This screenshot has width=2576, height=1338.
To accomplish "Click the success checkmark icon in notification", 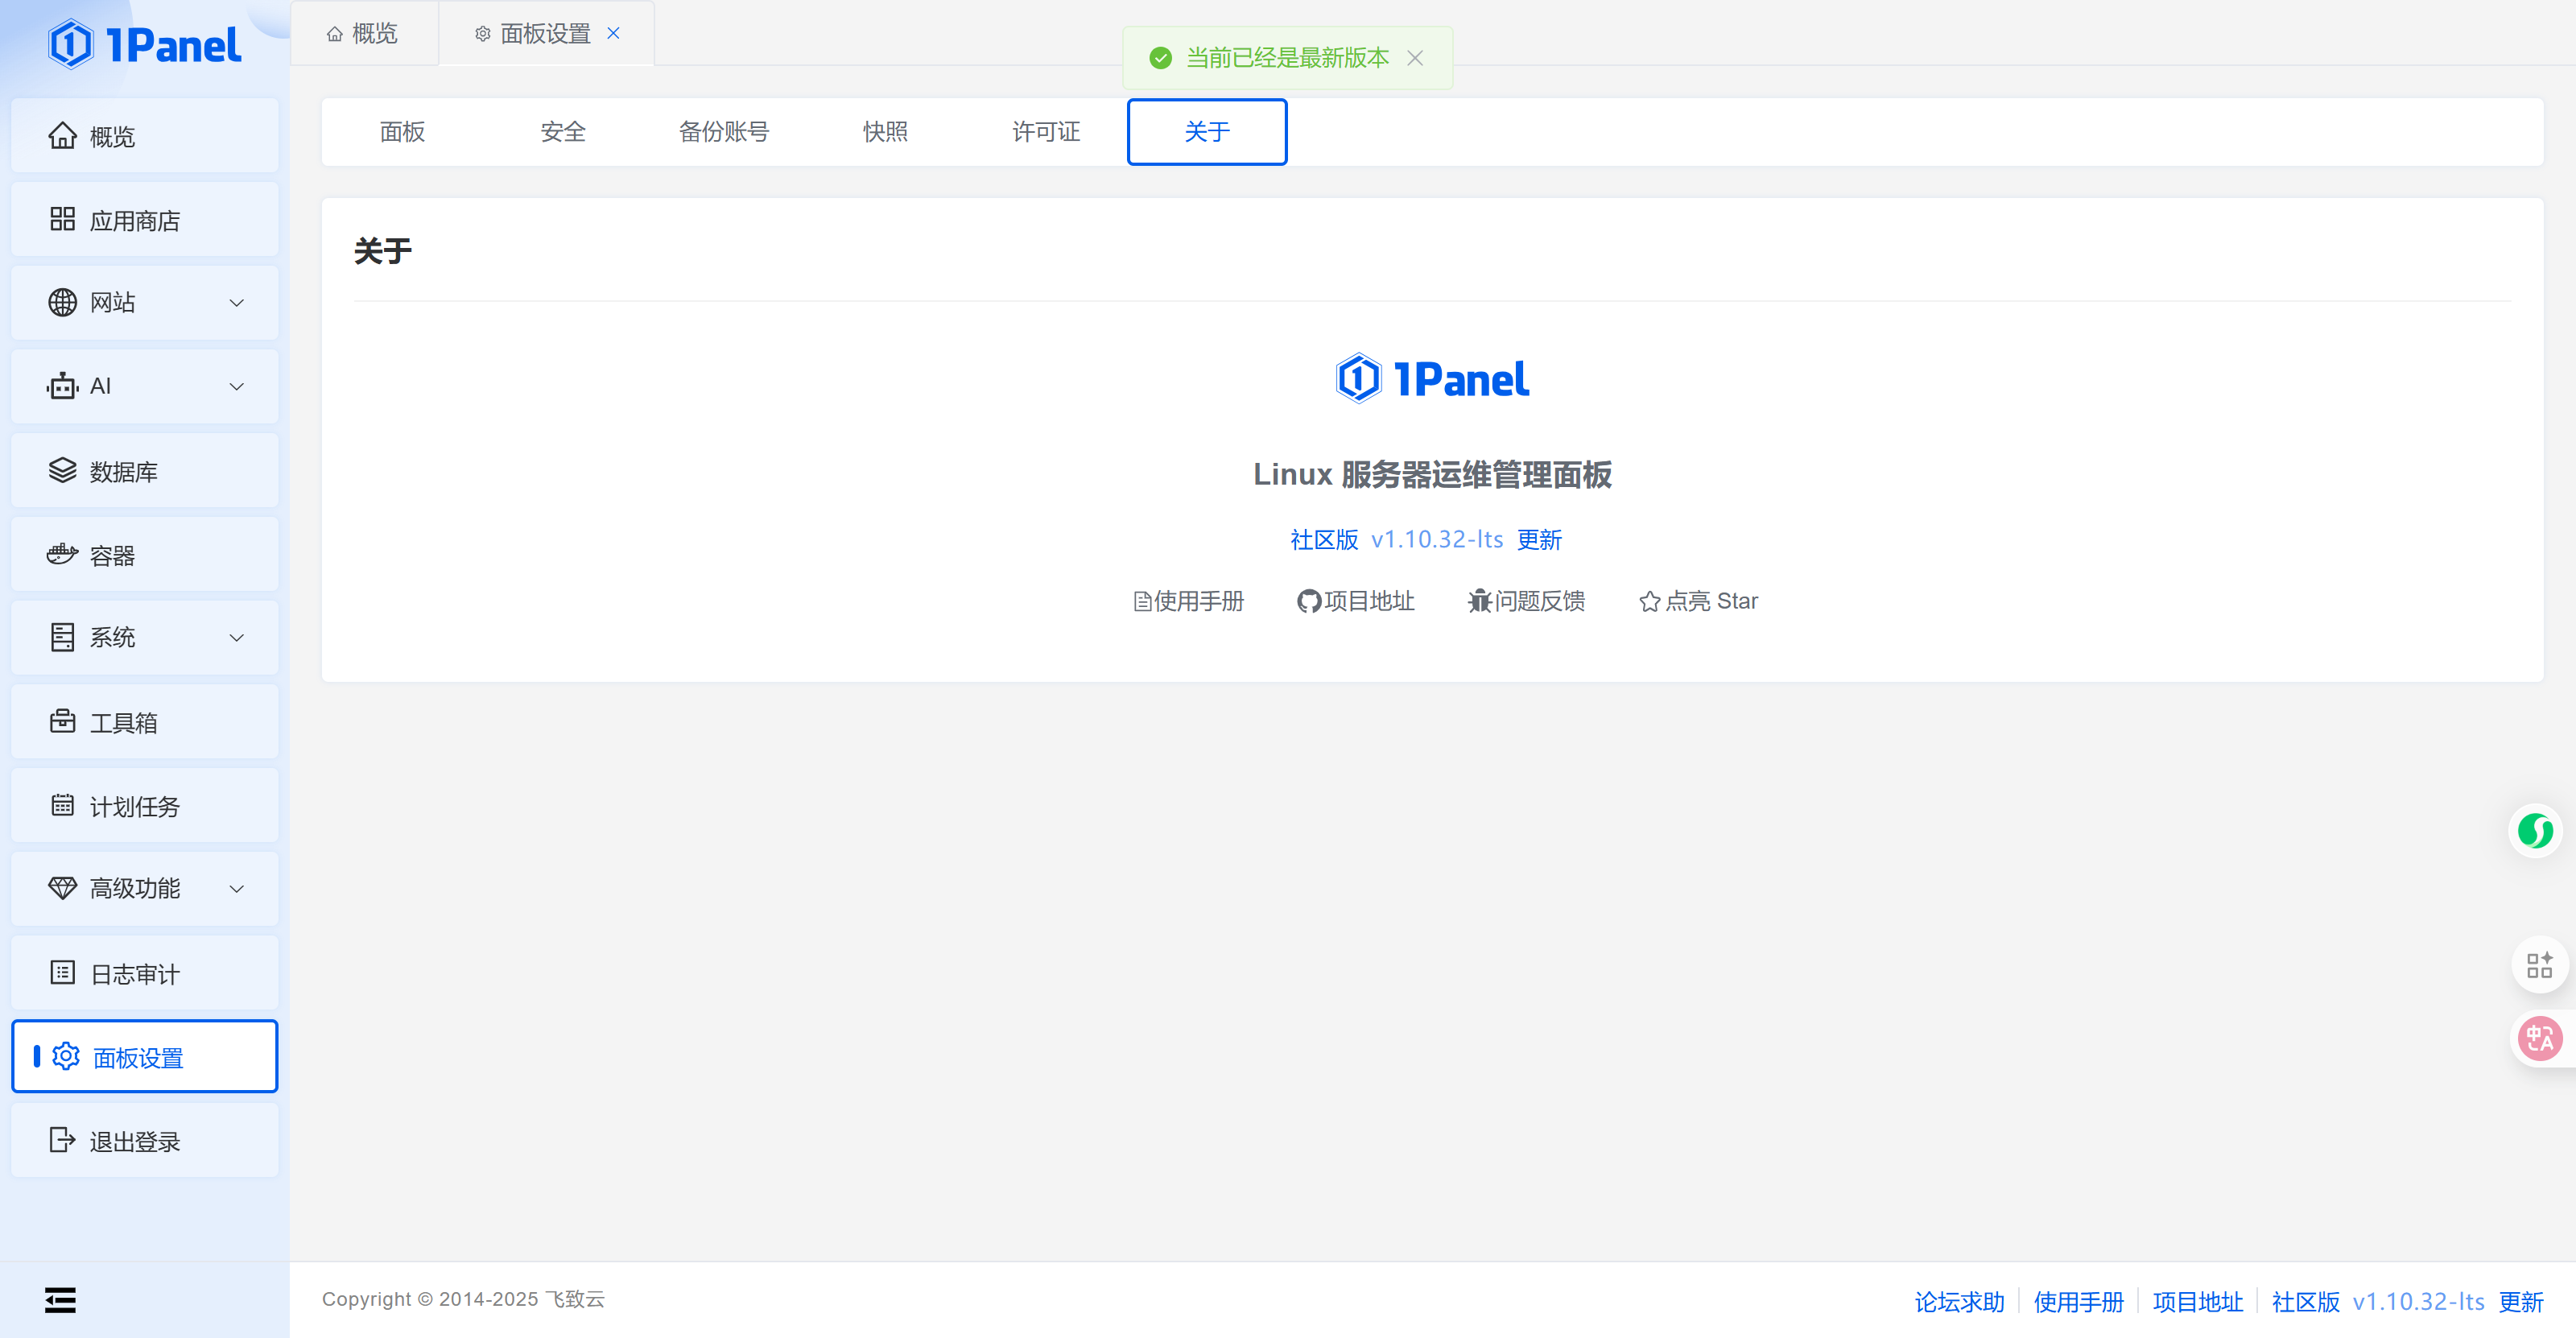I will coord(1160,58).
